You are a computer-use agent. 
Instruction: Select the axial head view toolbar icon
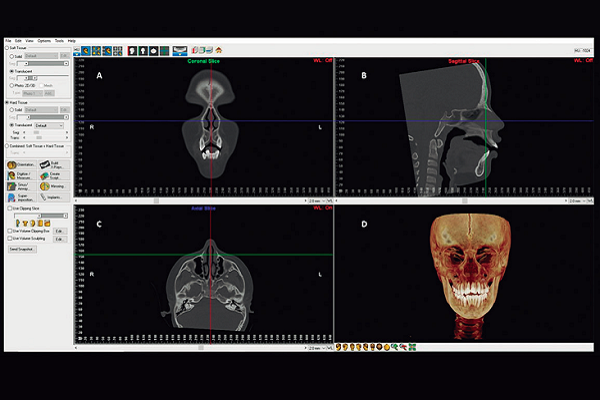154,51
